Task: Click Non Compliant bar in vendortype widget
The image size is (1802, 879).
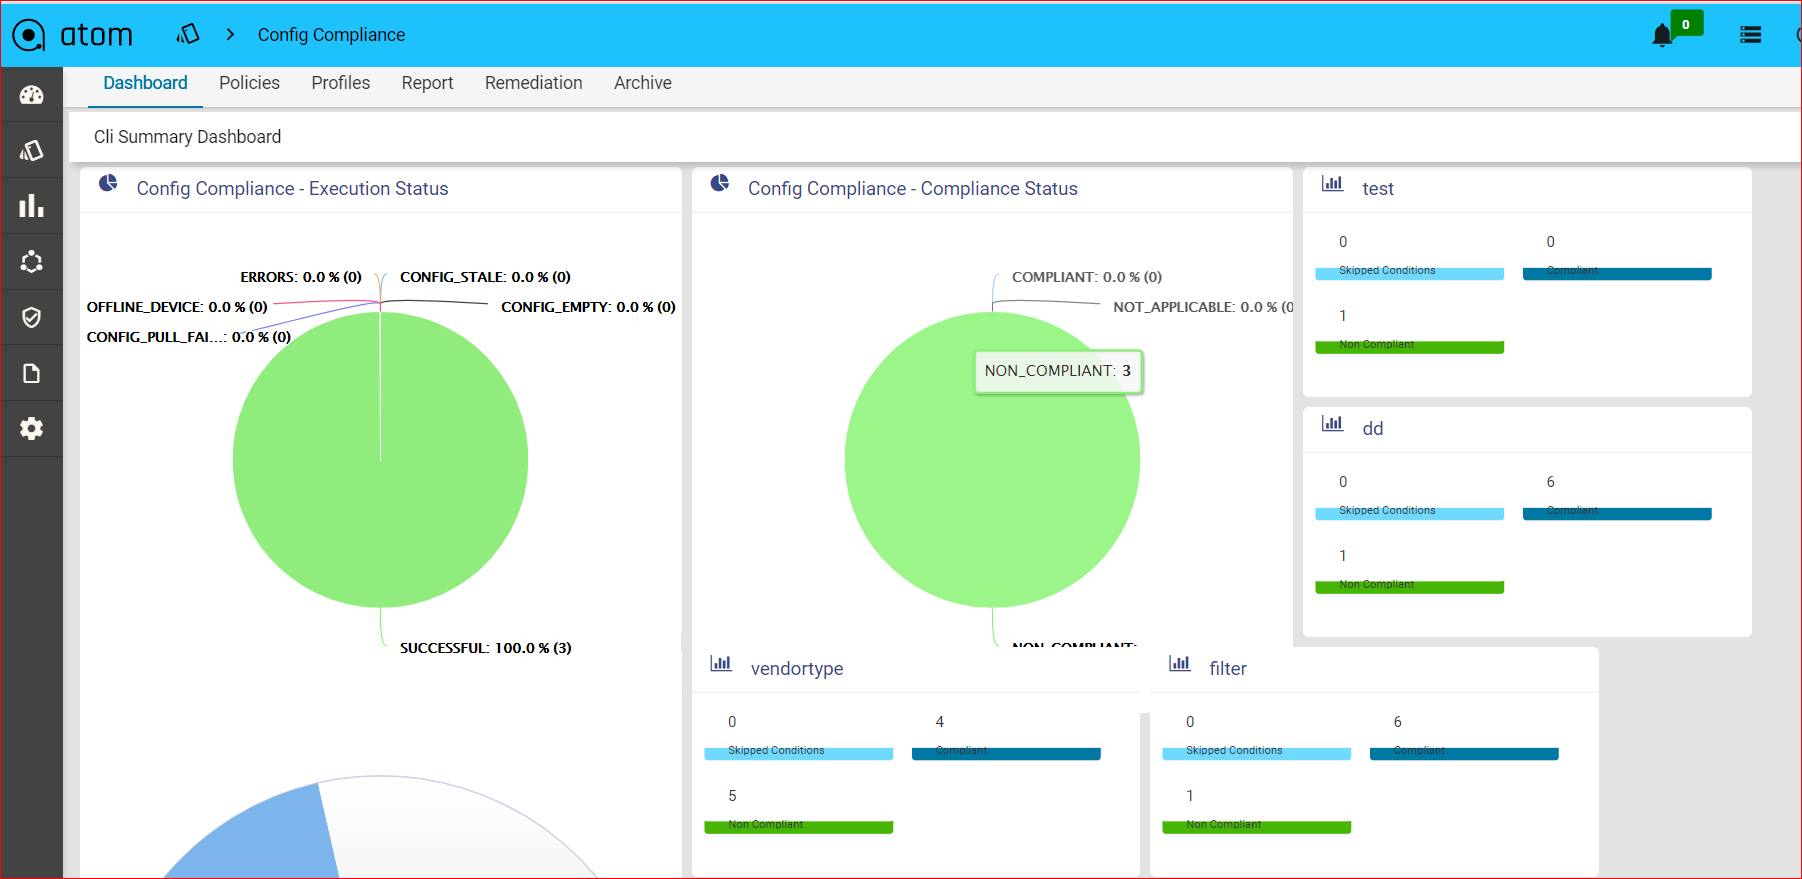Action: click(x=798, y=827)
